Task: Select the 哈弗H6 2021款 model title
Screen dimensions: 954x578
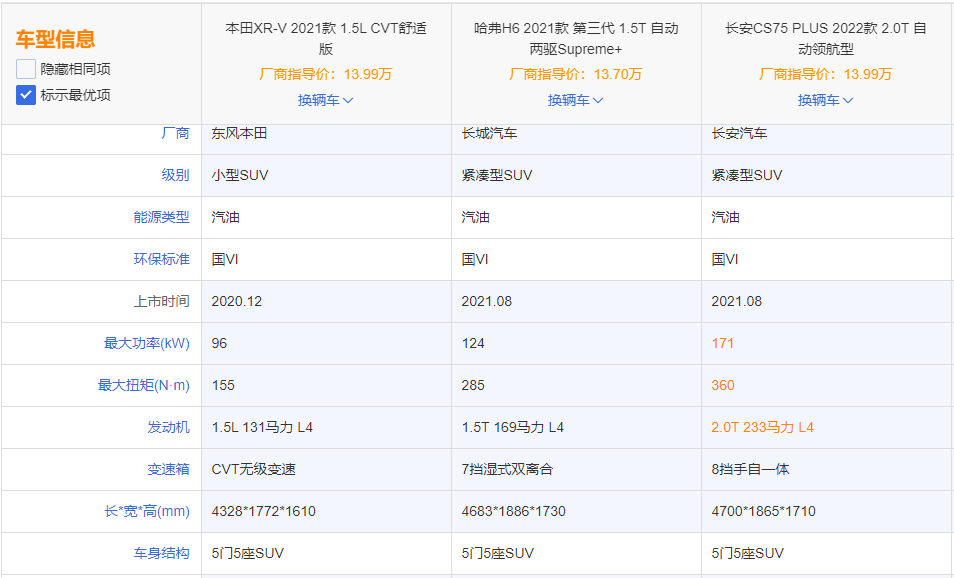Action: pos(576,38)
